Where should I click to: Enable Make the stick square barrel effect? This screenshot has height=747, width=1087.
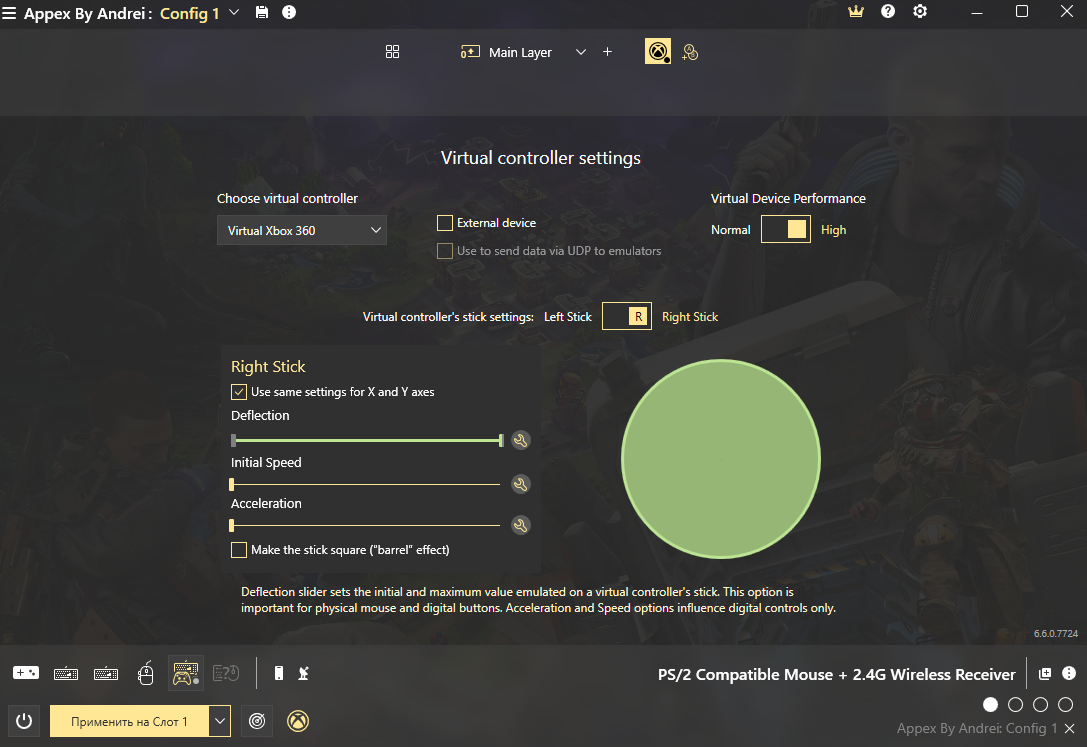pyautogui.click(x=239, y=550)
